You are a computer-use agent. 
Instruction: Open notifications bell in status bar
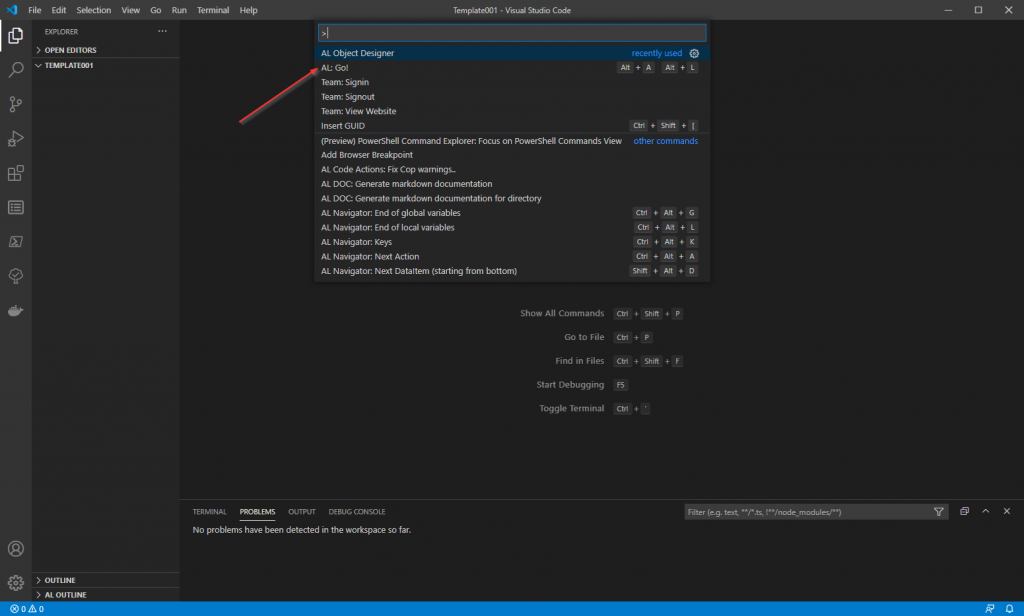tap(1009, 609)
